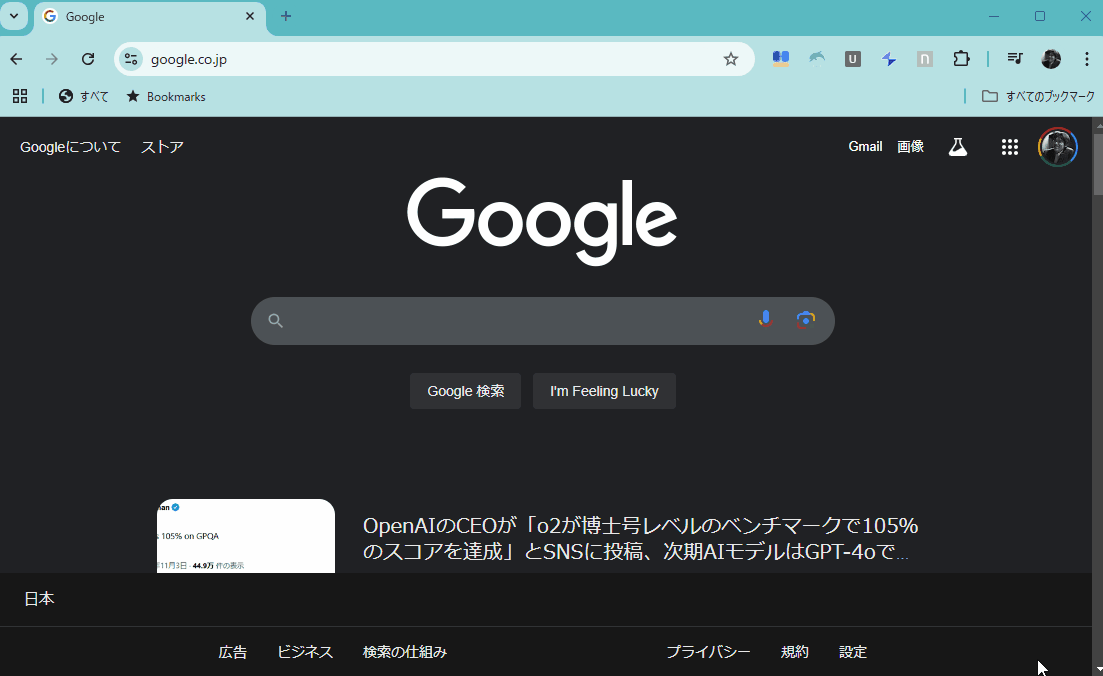1103x676 pixels.
Task: Open the Googleについて link
Action: click(x=70, y=146)
